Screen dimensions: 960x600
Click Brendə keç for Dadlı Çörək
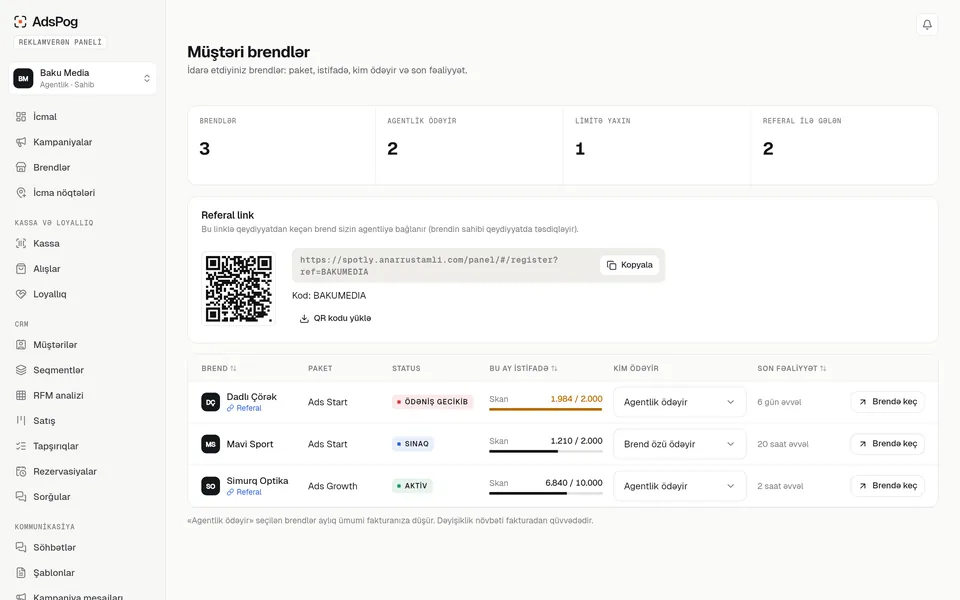coord(887,402)
